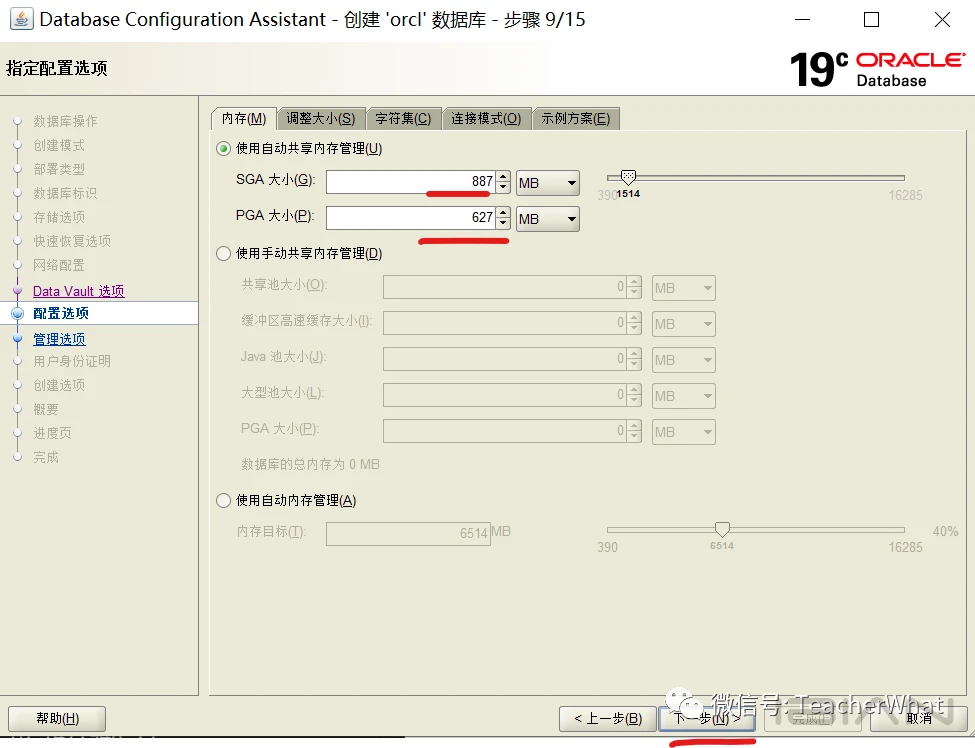Click the PGA size input field
Screen dimensions: 975x748
[x=410, y=218]
